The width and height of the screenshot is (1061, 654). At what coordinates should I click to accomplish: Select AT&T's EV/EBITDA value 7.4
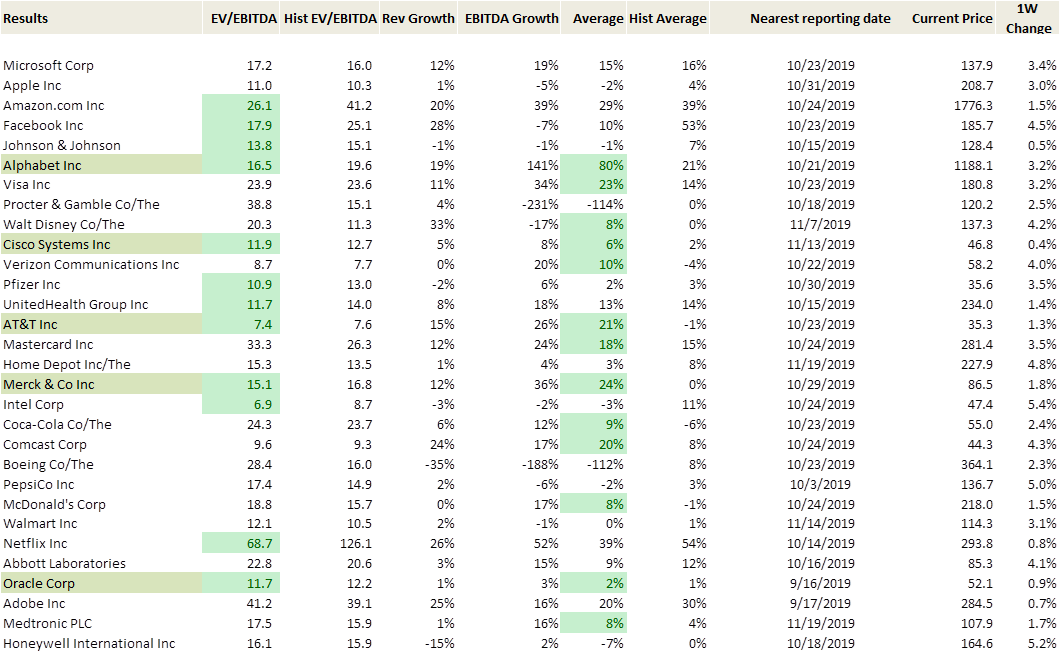tap(241, 324)
